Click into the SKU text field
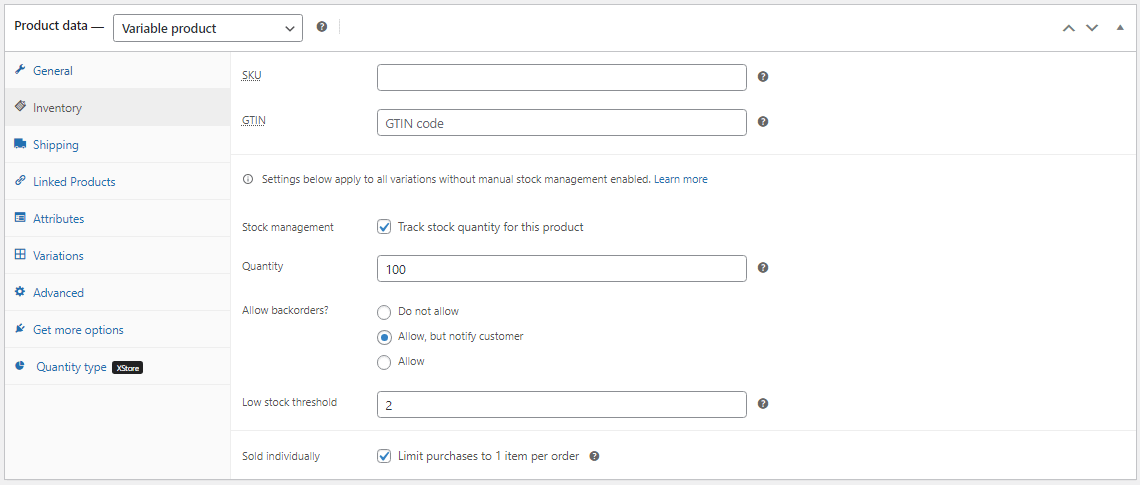1140x485 pixels. click(561, 77)
